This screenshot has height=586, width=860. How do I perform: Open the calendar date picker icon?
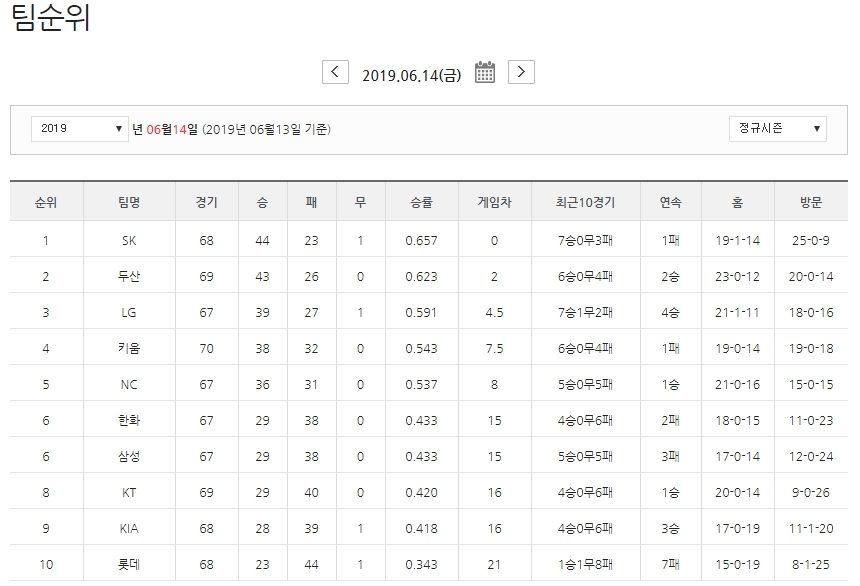click(484, 72)
